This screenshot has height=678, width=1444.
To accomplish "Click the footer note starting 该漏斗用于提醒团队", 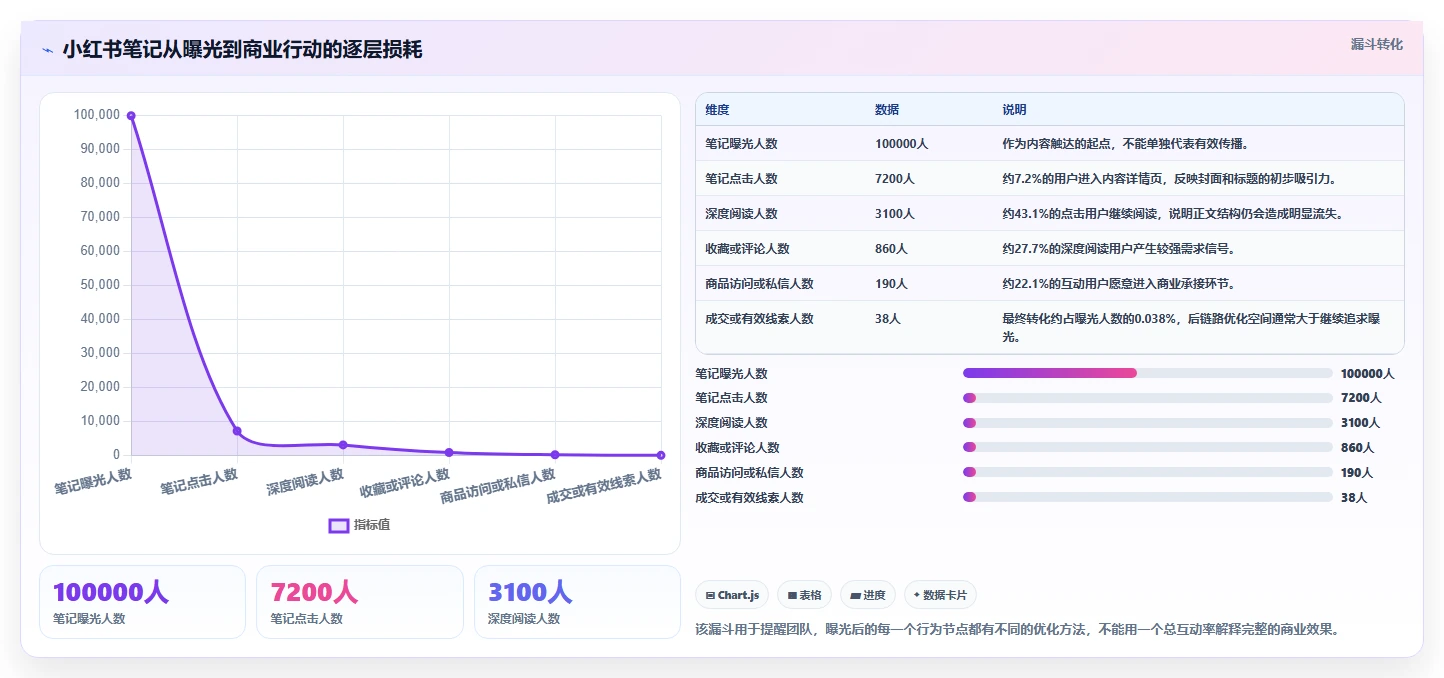I will click(x=1016, y=630).
